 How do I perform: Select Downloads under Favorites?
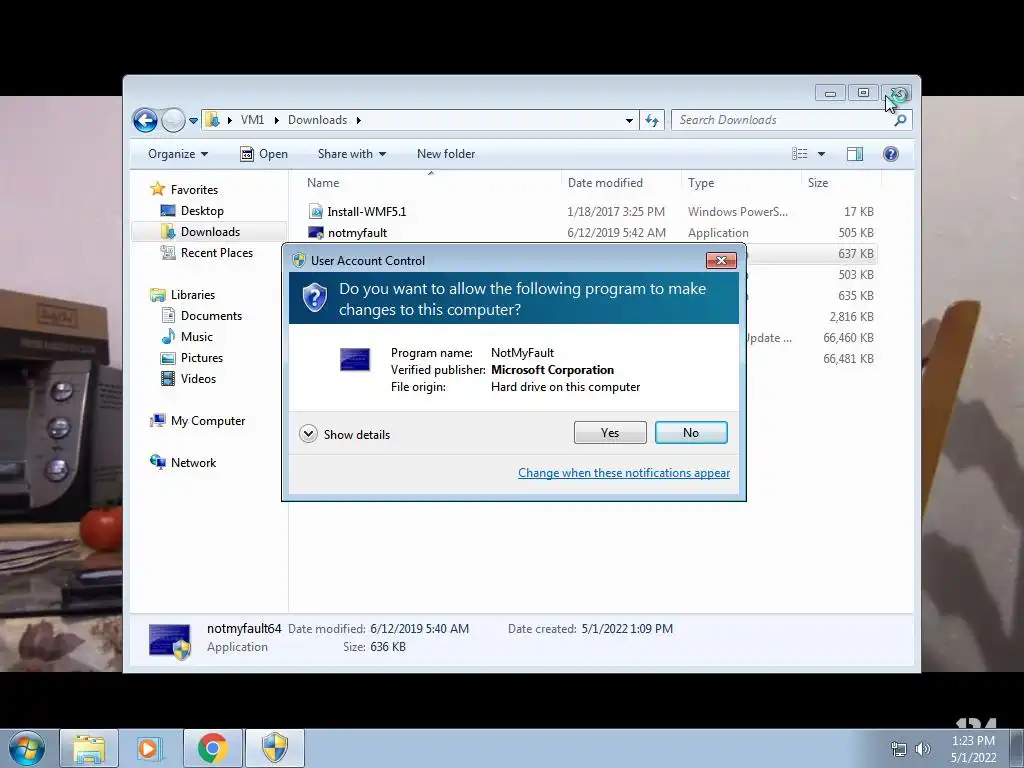210,232
